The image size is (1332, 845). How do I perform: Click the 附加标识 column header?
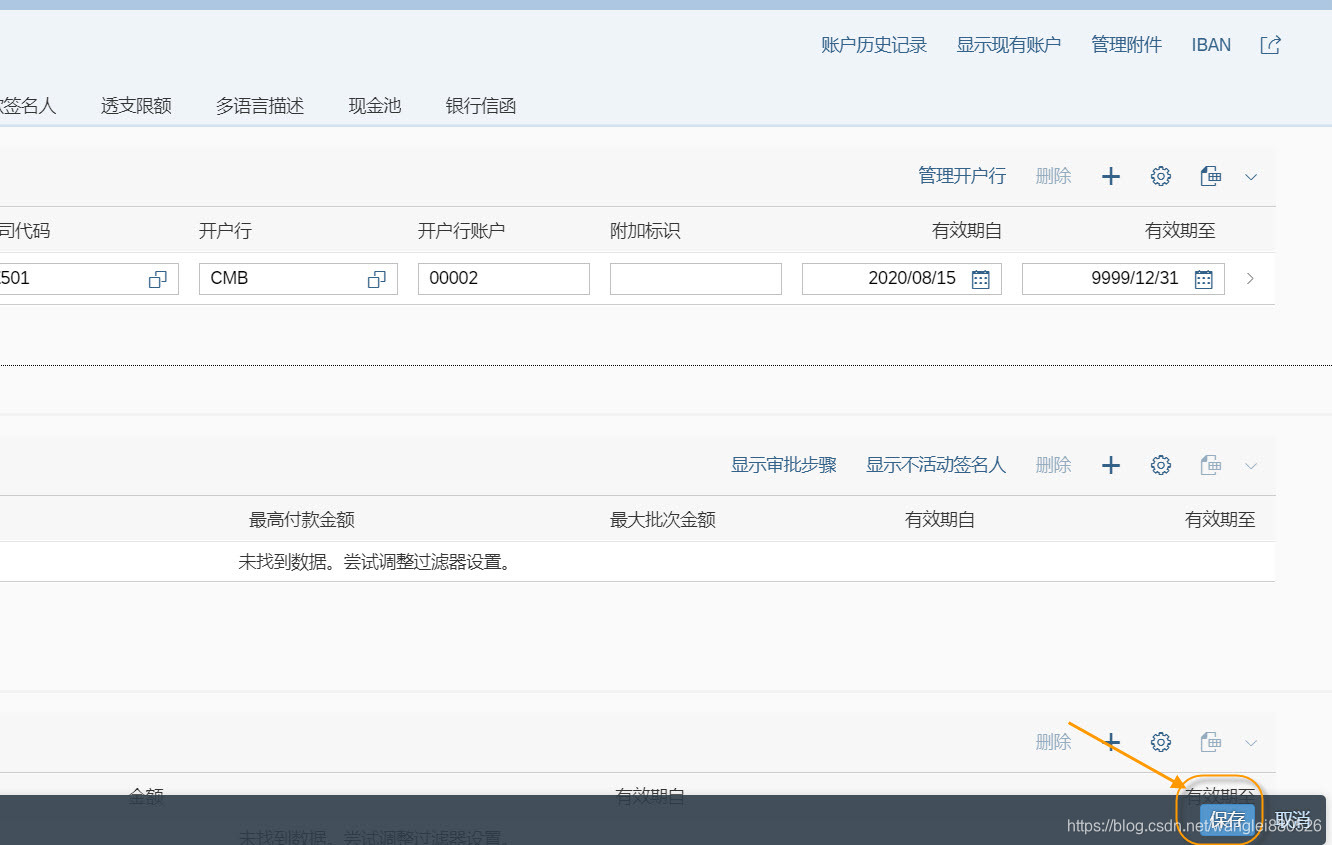coord(645,231)
